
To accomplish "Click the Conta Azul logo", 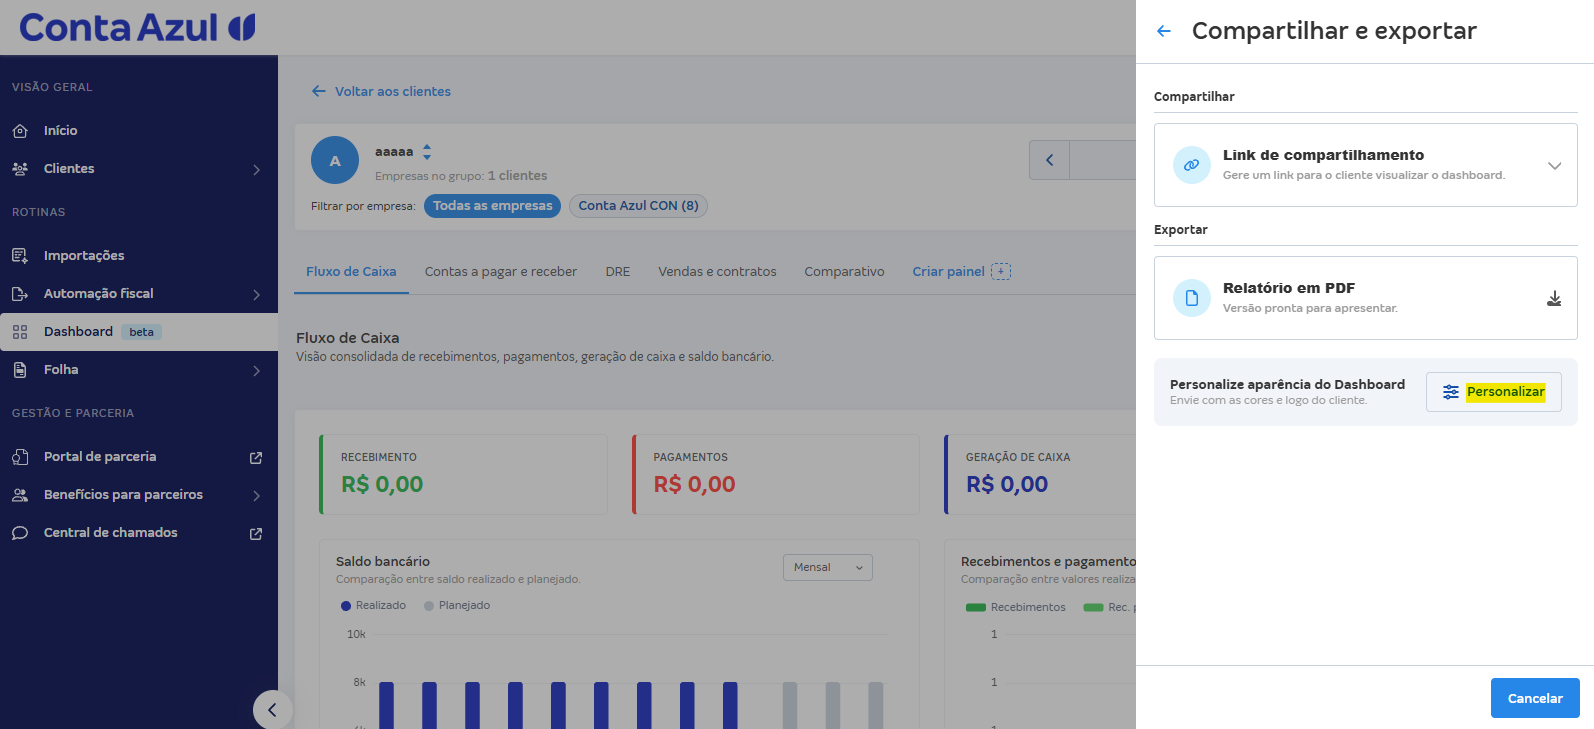I will coord(137,27).
